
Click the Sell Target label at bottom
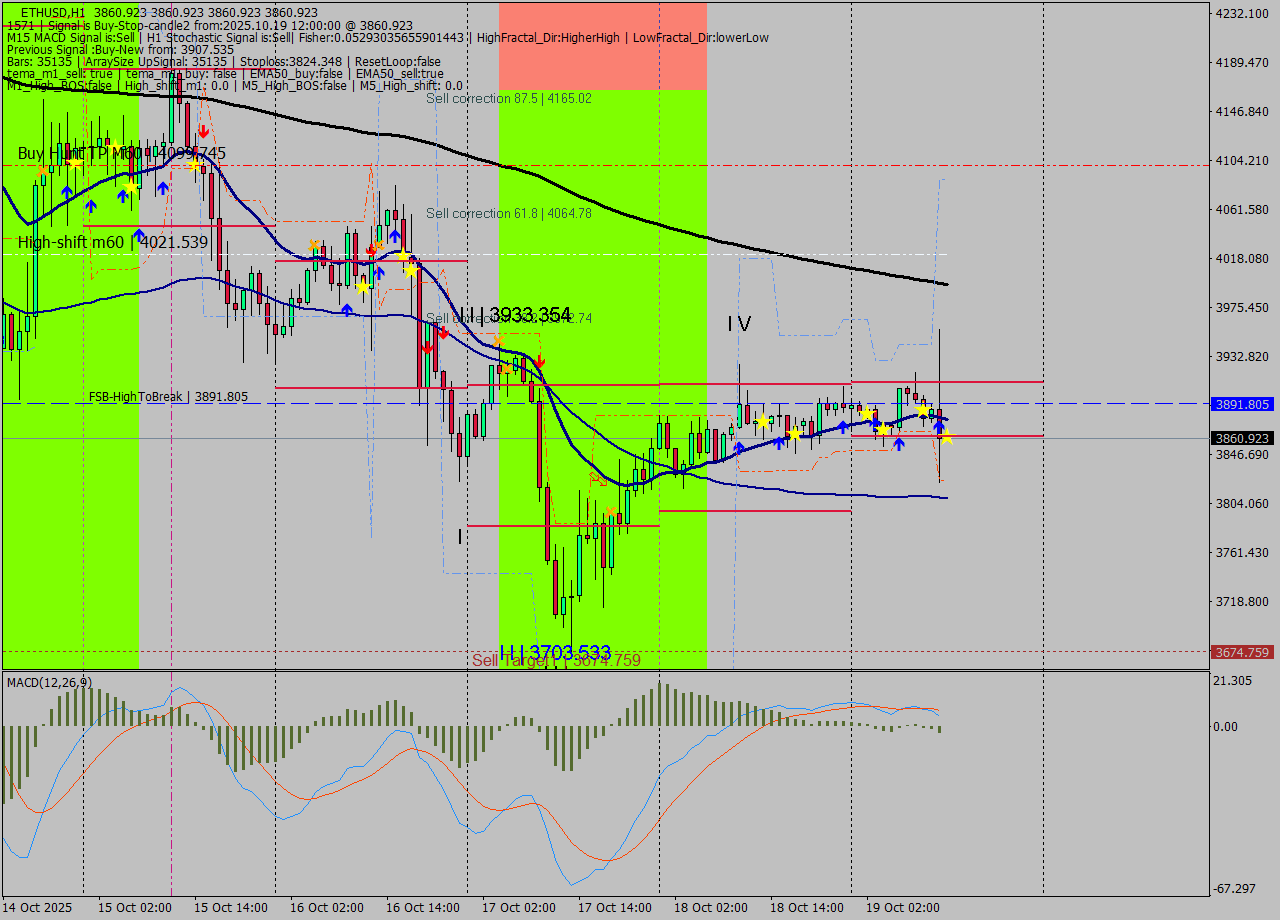510,660
